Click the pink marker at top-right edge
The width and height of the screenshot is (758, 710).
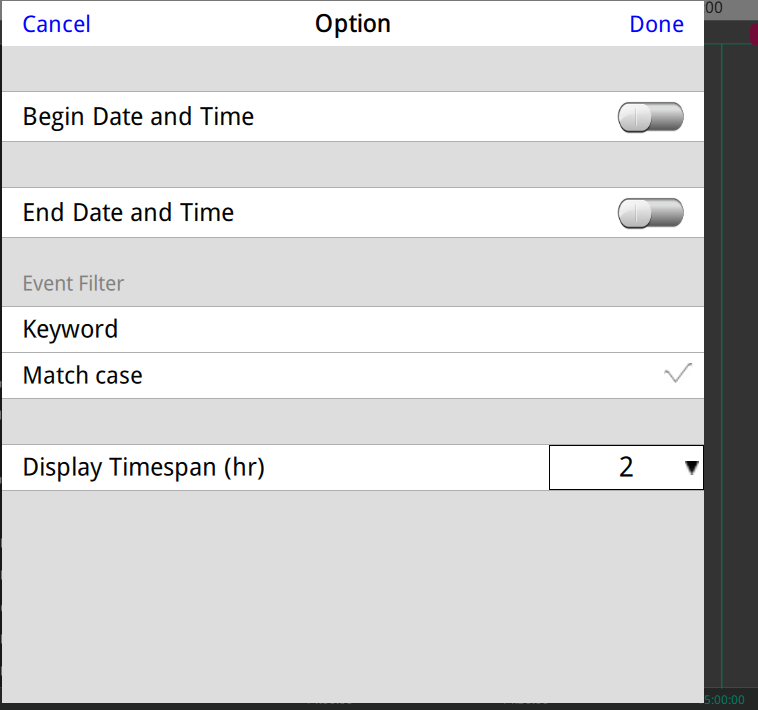click(753, 33)
